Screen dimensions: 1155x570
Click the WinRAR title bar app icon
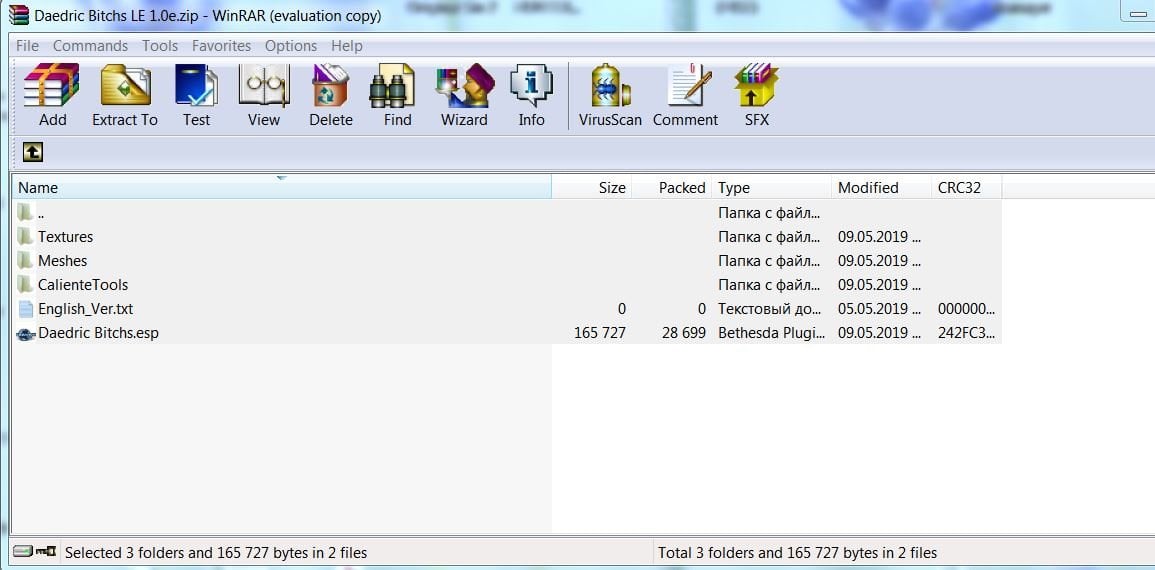click(19, 15)
